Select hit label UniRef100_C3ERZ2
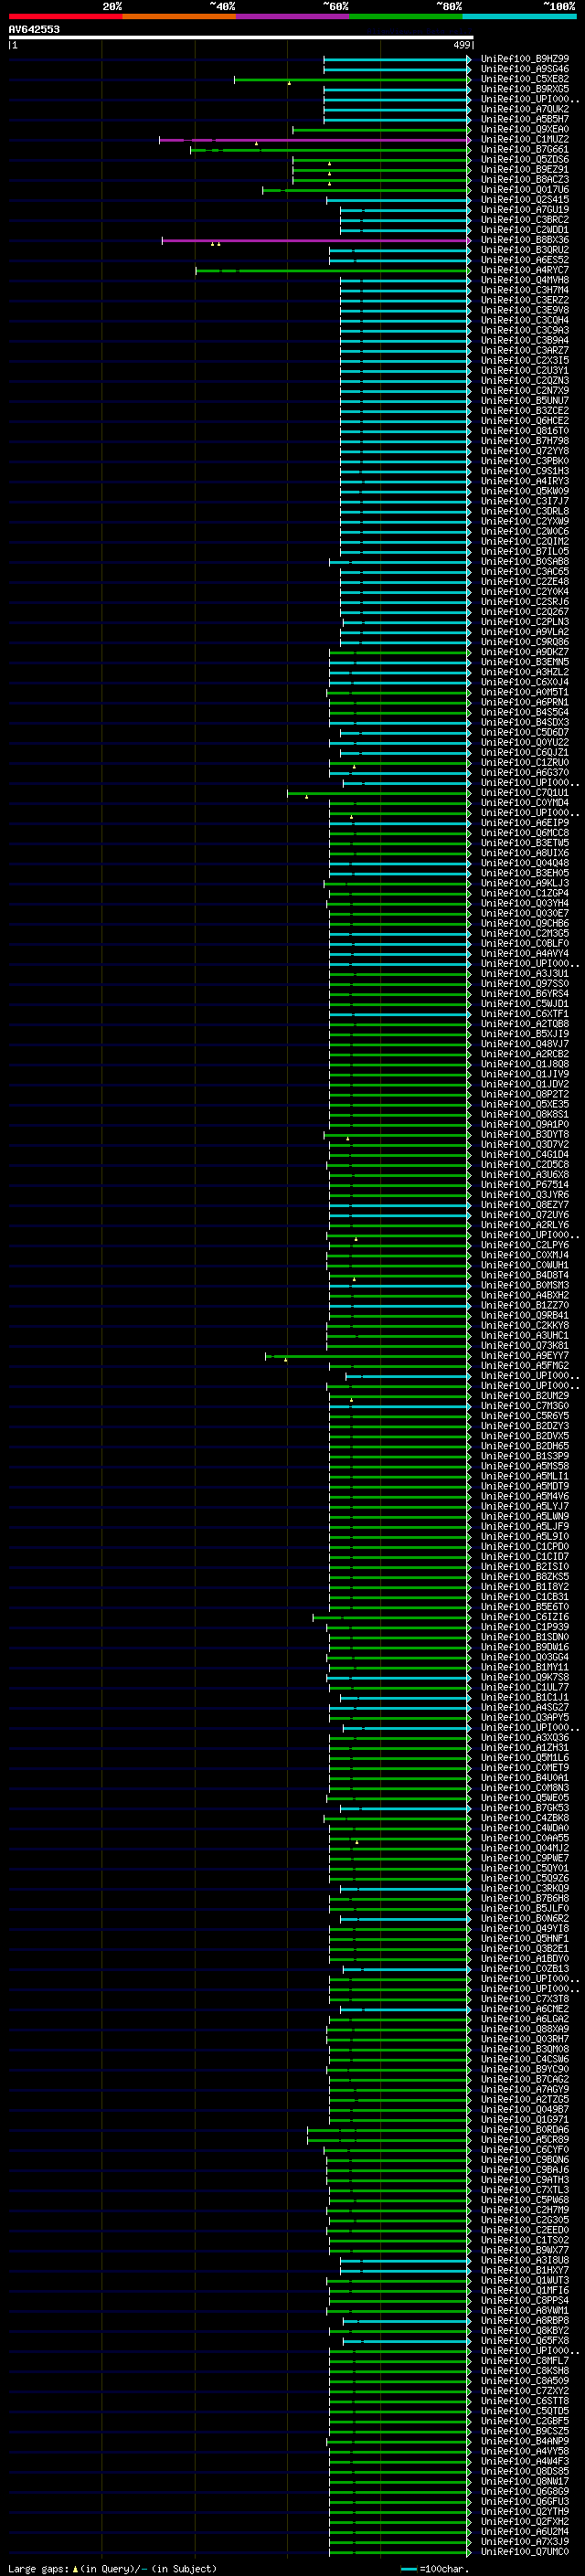The width and height of the screenshot is (585, 2576). pos(525,300)
